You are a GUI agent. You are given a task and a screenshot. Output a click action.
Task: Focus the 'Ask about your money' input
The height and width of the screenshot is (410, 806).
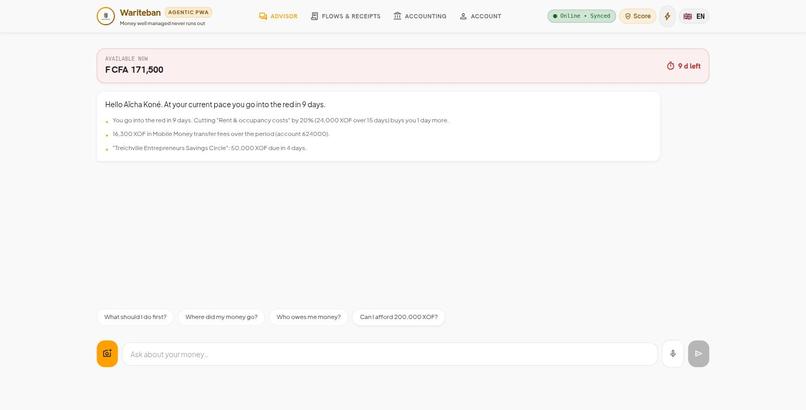tap(390, 354)
